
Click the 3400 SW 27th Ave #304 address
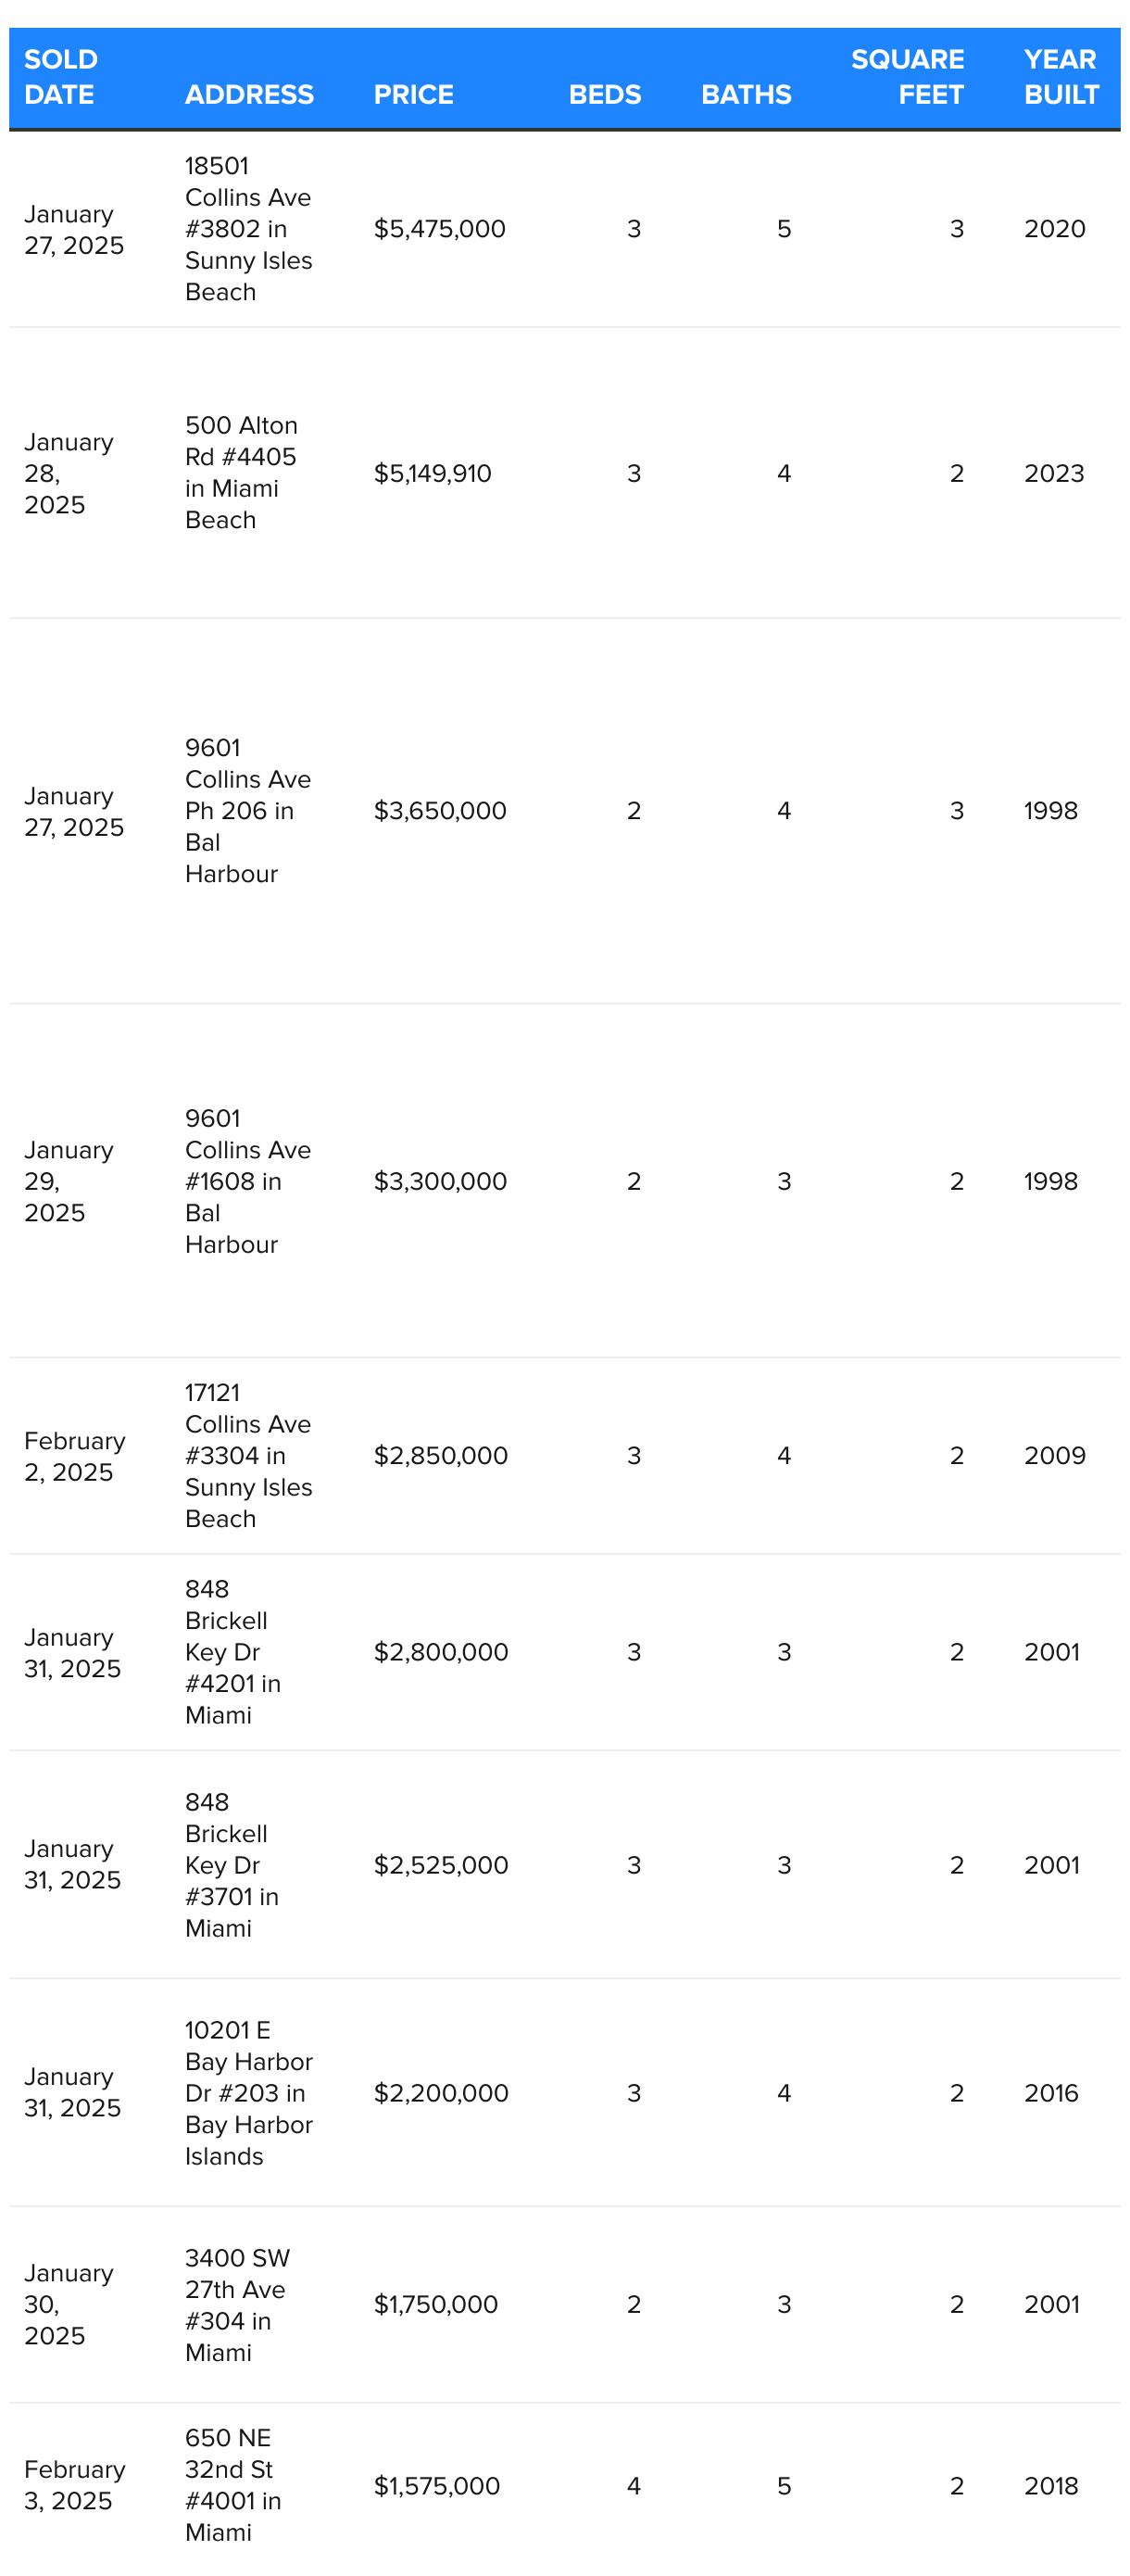coord(237,2305)
